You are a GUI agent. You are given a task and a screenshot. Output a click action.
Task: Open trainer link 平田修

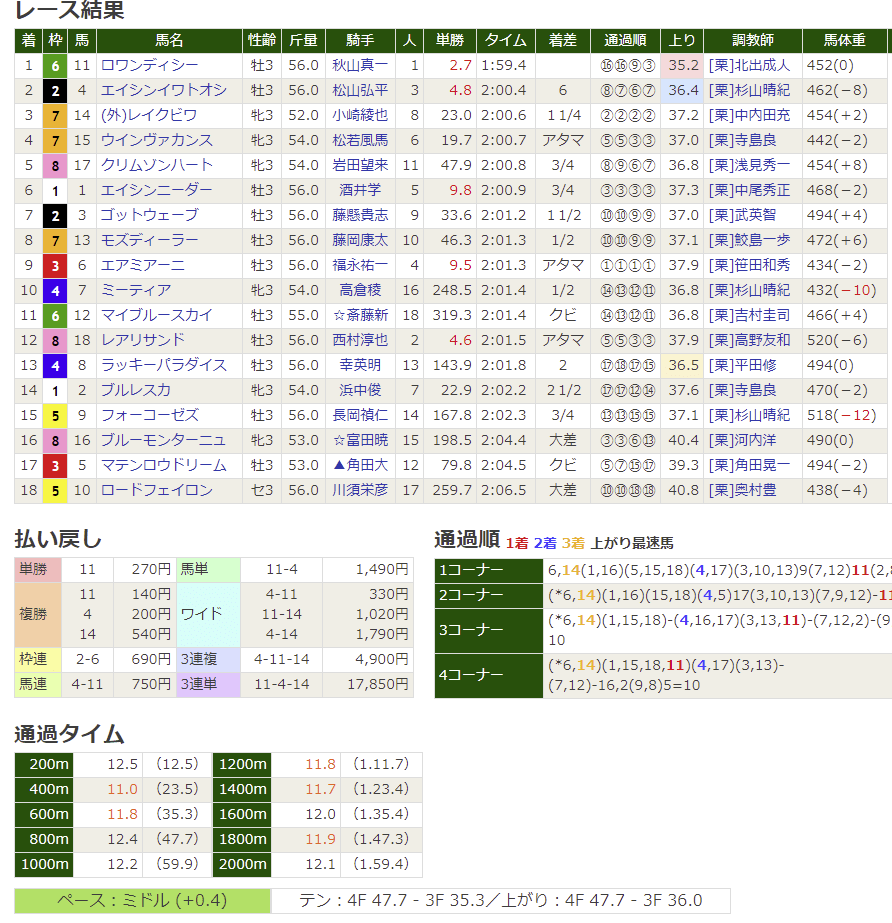[755, 366]
